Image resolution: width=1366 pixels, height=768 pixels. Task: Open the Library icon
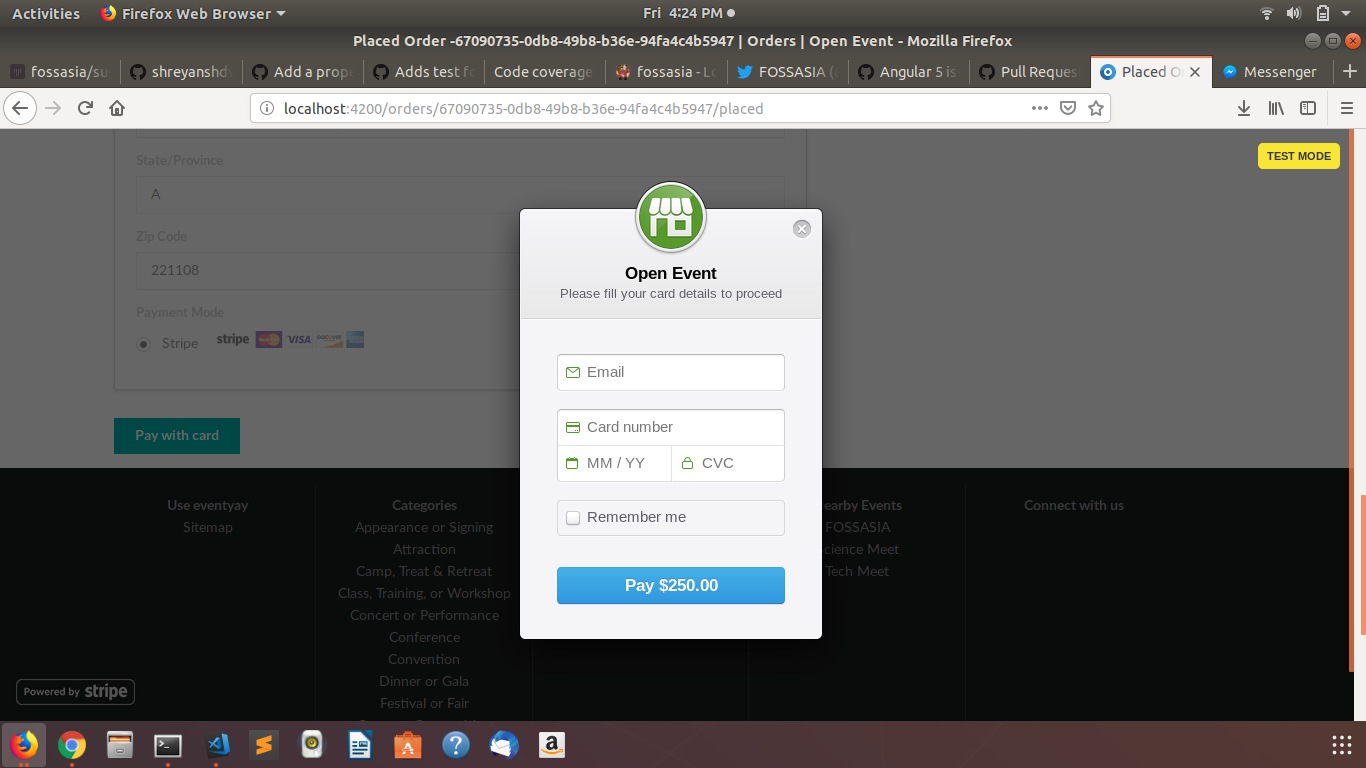coord(1276,108)
